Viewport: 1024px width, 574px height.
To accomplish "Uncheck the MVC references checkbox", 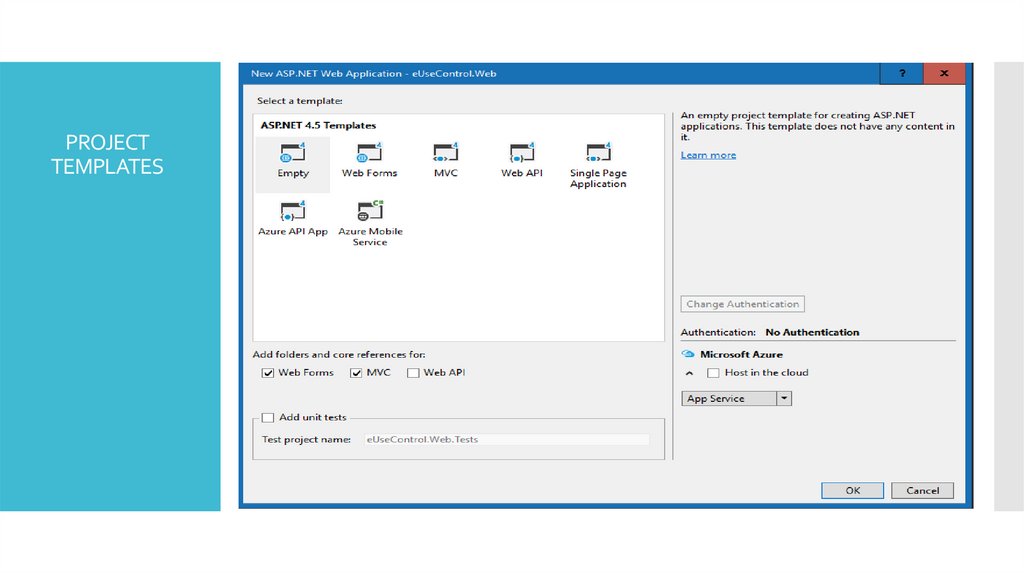I will coord(356,373).
